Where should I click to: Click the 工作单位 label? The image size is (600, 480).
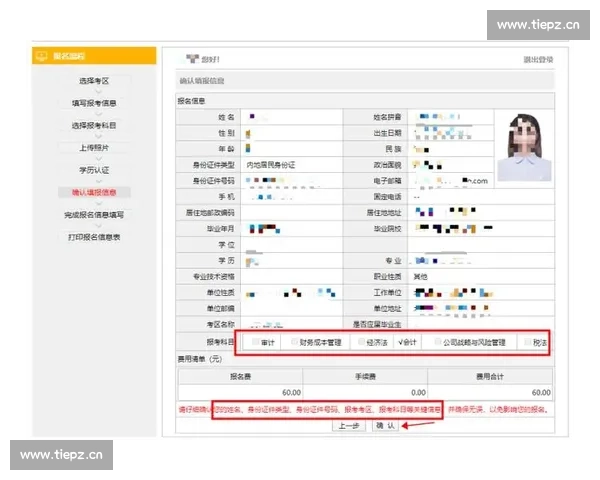387,292
